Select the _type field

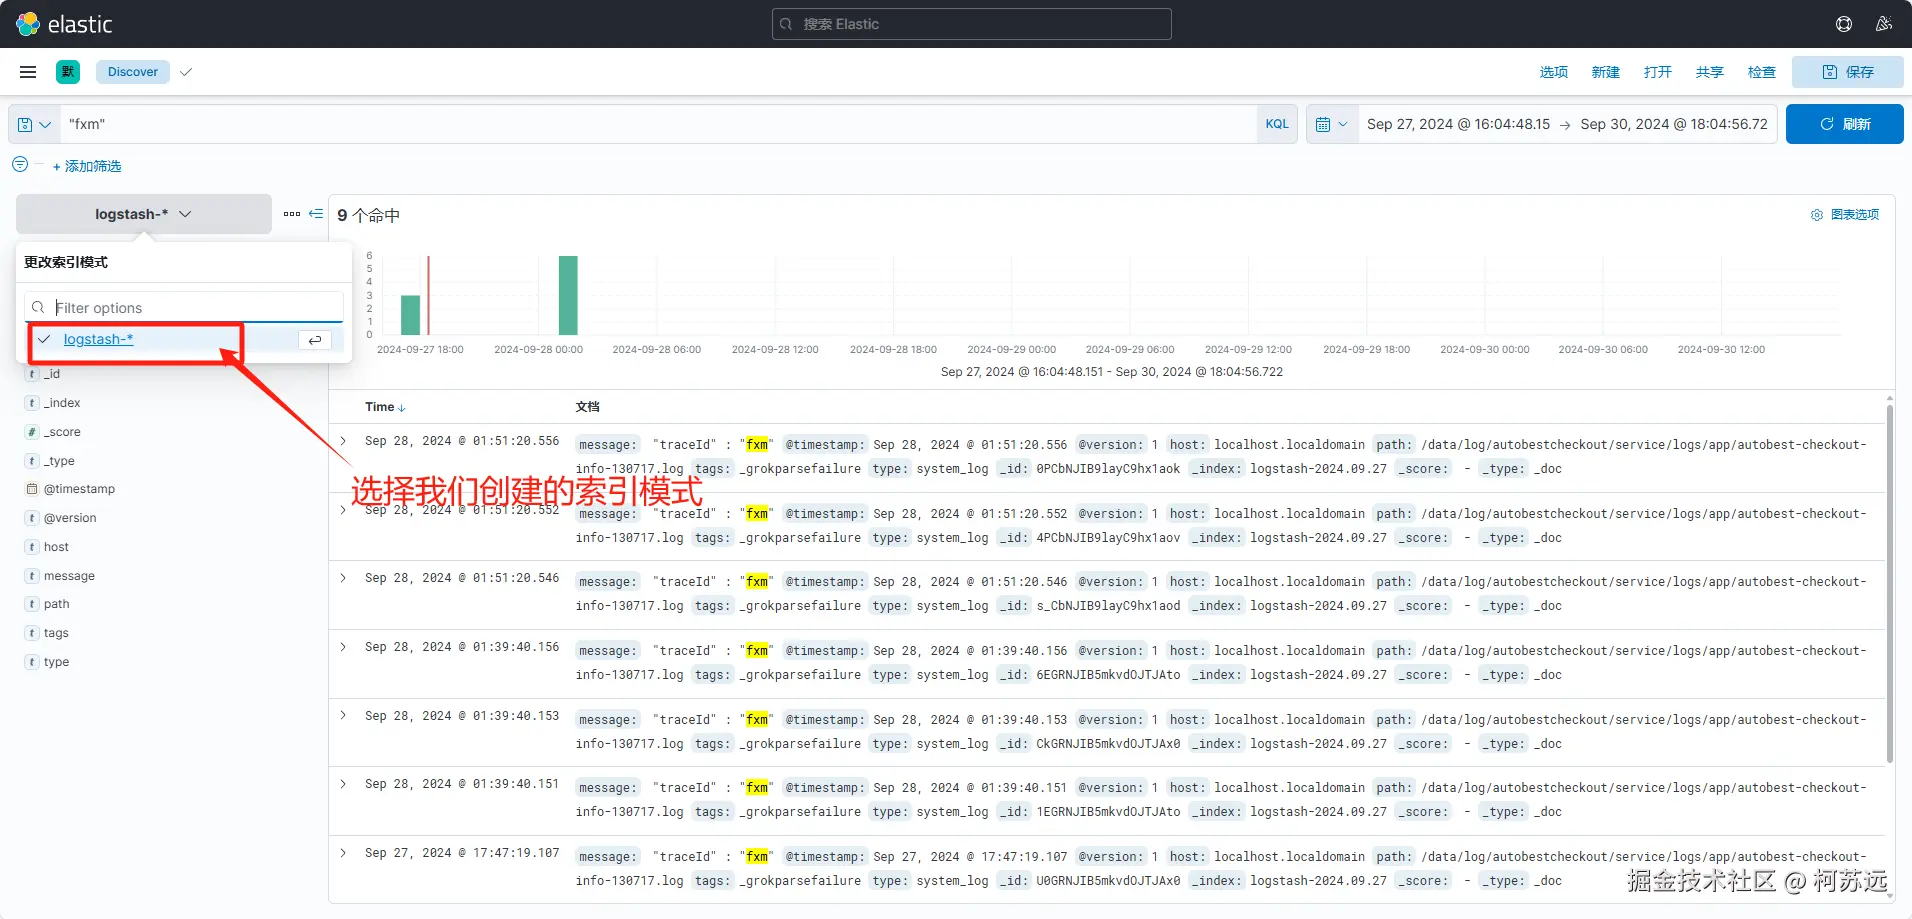pos(59,461)
